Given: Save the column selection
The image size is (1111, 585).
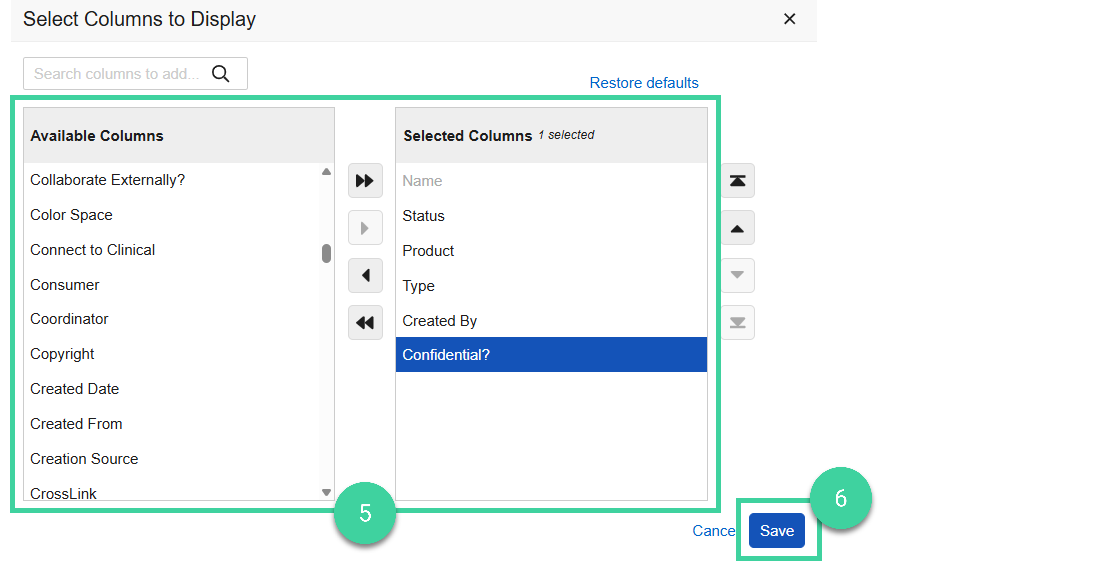Looking at the screenshot, I should [777, 530].
